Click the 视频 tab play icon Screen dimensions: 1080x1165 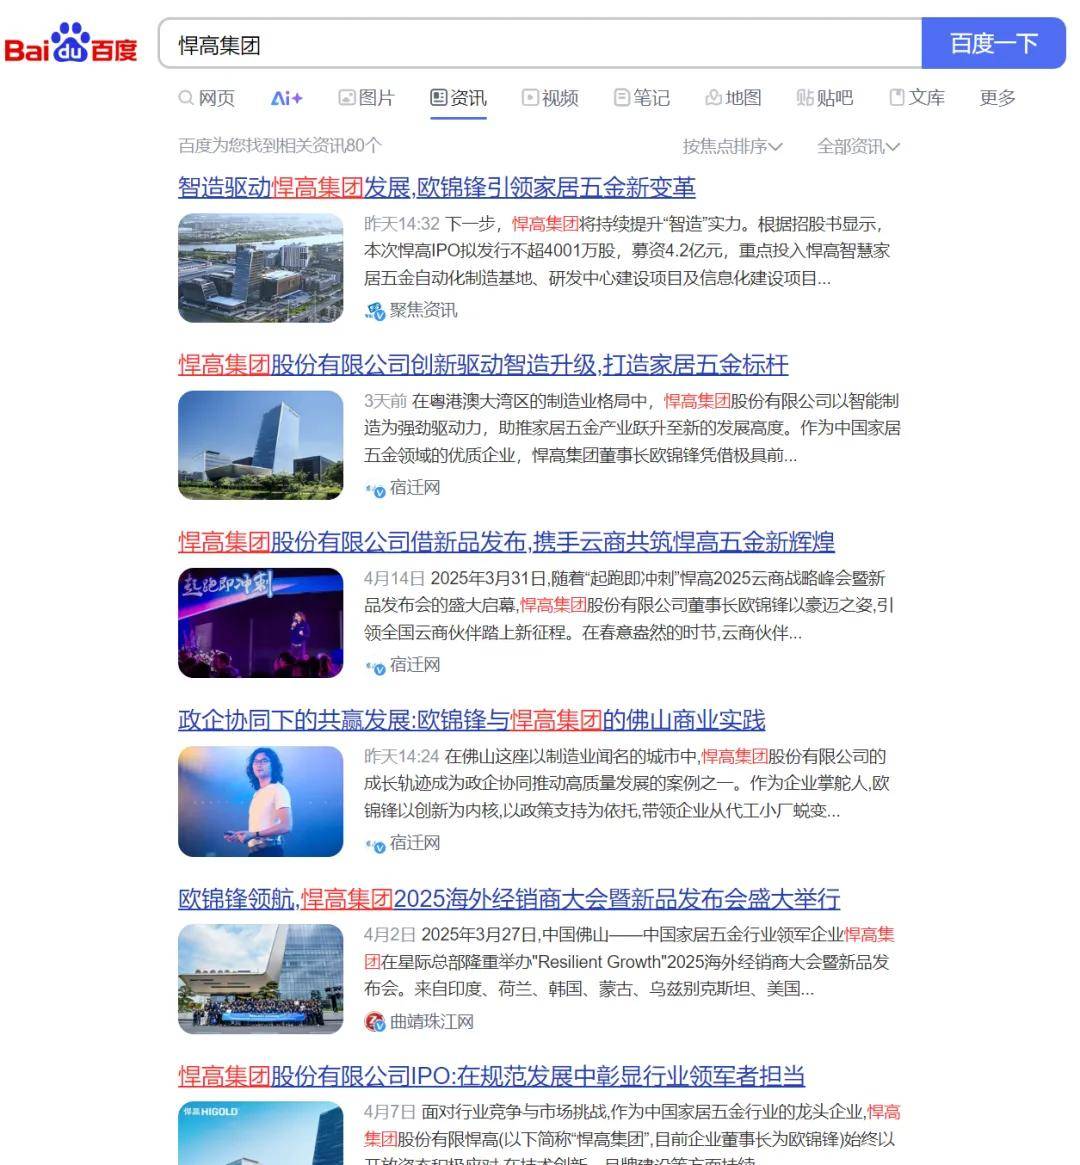(x=530, y=97)
